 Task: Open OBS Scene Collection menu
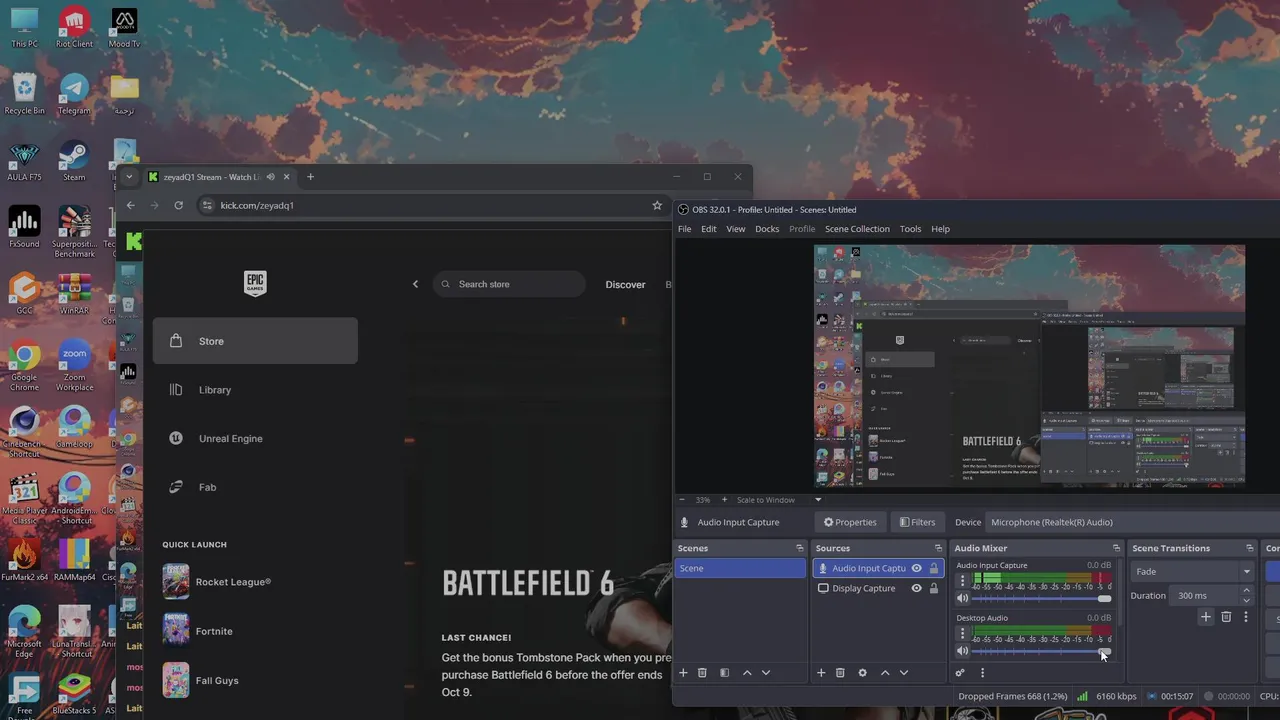point(857,229)
